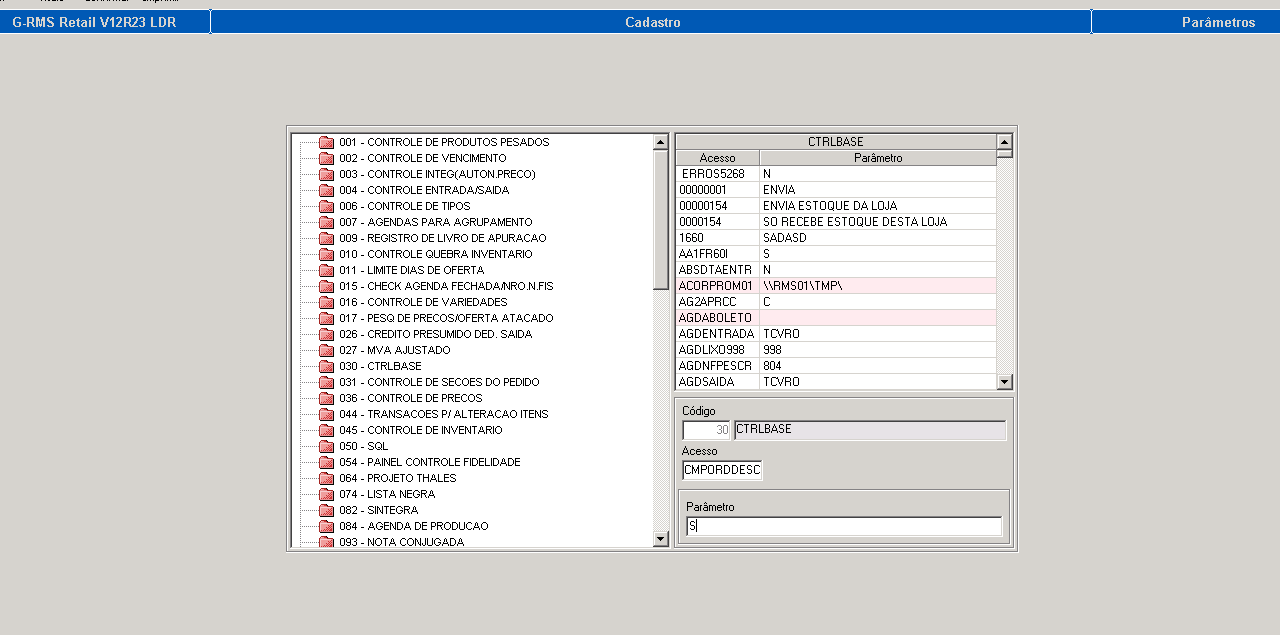Viewport: 1280px width, 635px height.
Task: Click down arrow of the folder tree scrollbar
Action: click(660, 540)
